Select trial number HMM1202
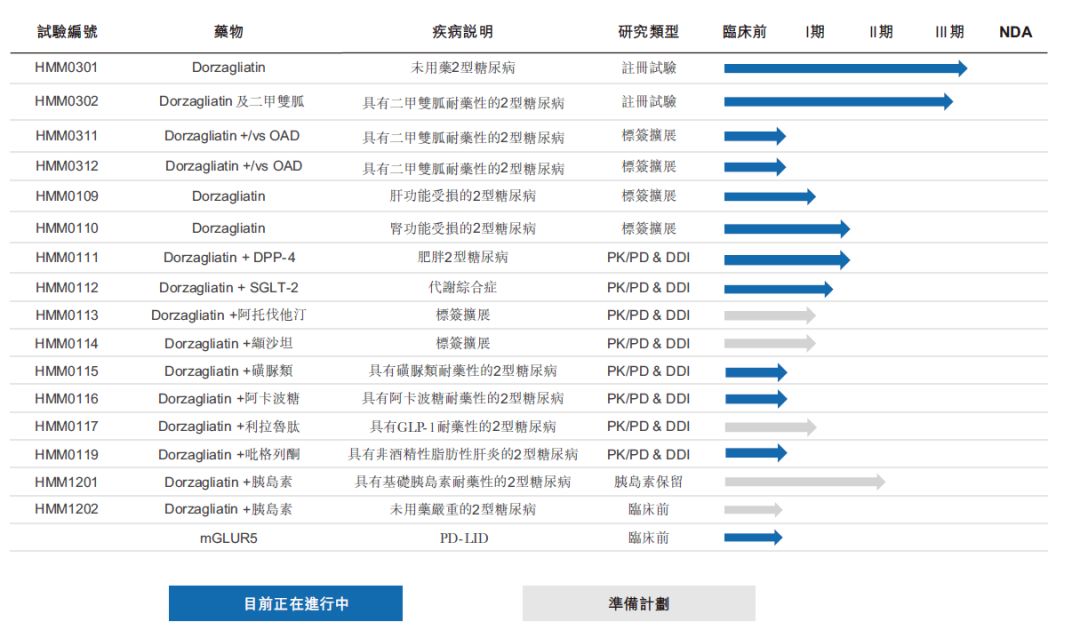1080x638 pixels. coord(66,509)
